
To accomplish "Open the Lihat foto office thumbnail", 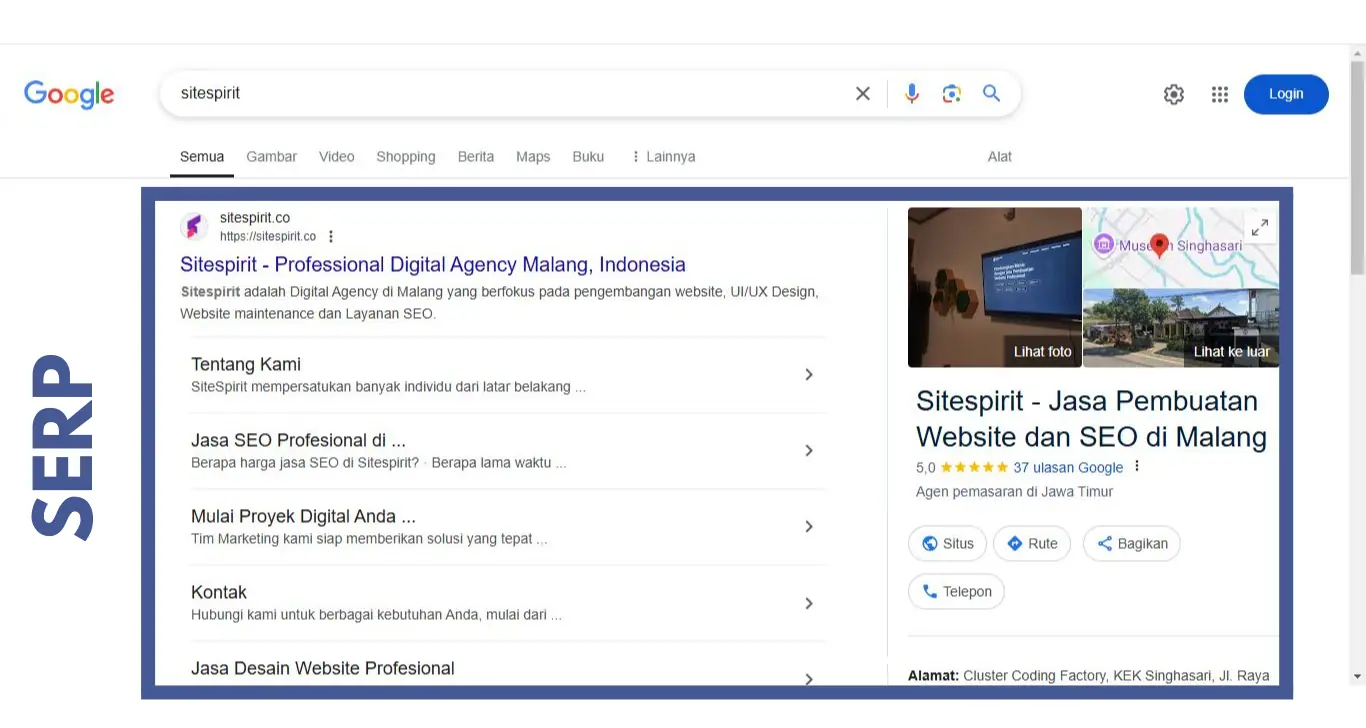I will click(x=995, y=287).
